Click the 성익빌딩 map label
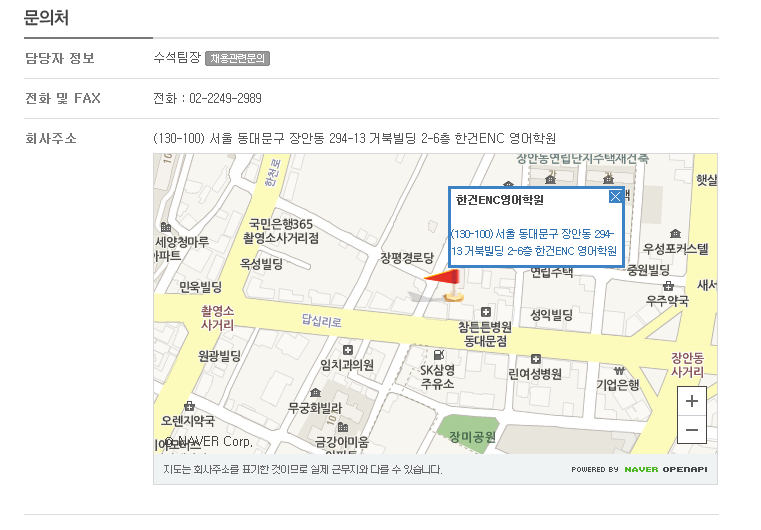Screen dimensions: 761x530 point(551,315)
